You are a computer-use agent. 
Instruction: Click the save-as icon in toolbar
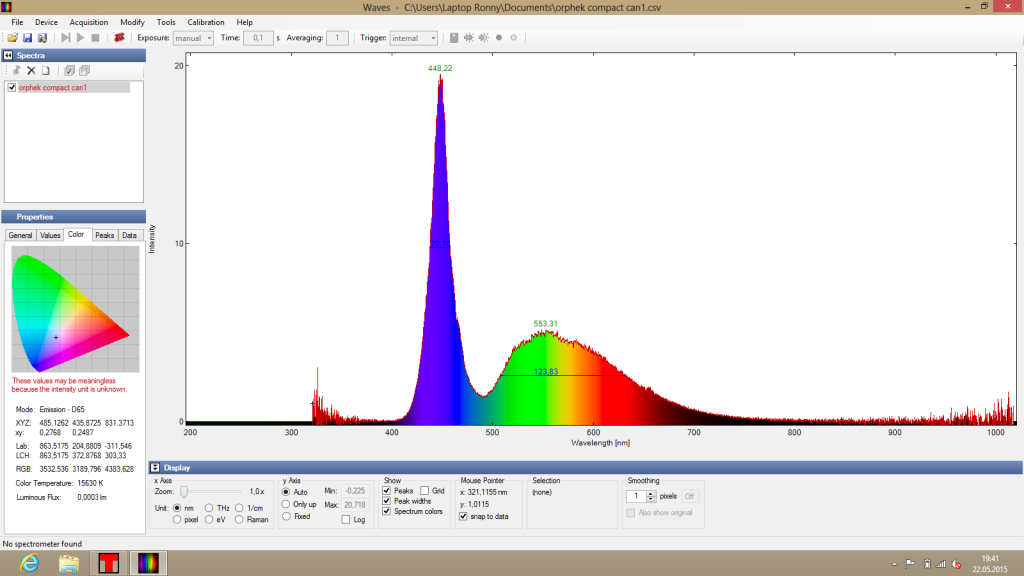42,38
